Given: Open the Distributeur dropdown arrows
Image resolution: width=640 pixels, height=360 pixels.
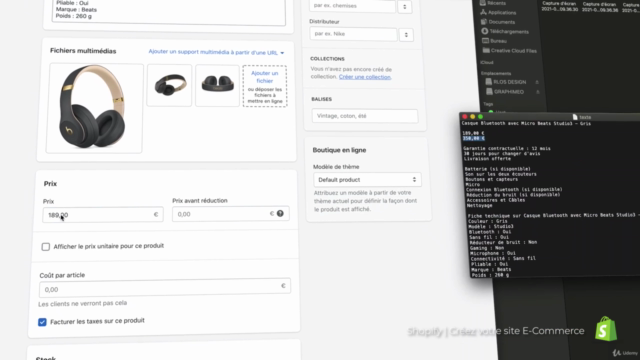Looking at the screenshot, I should pos(406,35).
